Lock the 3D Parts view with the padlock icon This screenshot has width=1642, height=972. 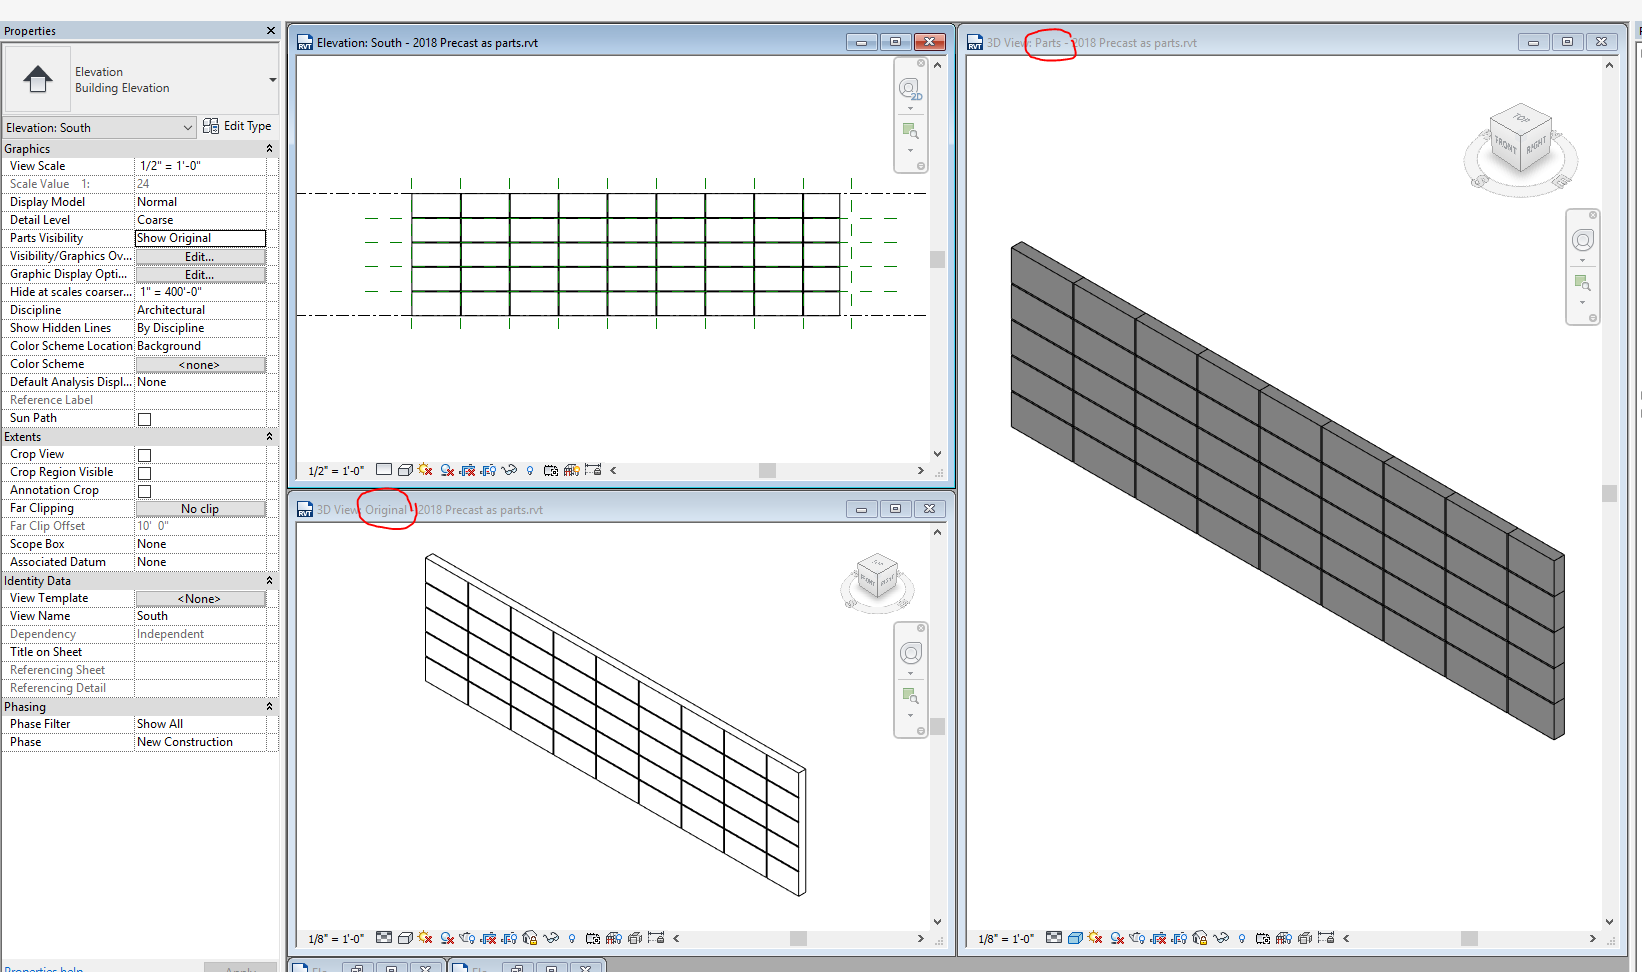click(1201, 938)
